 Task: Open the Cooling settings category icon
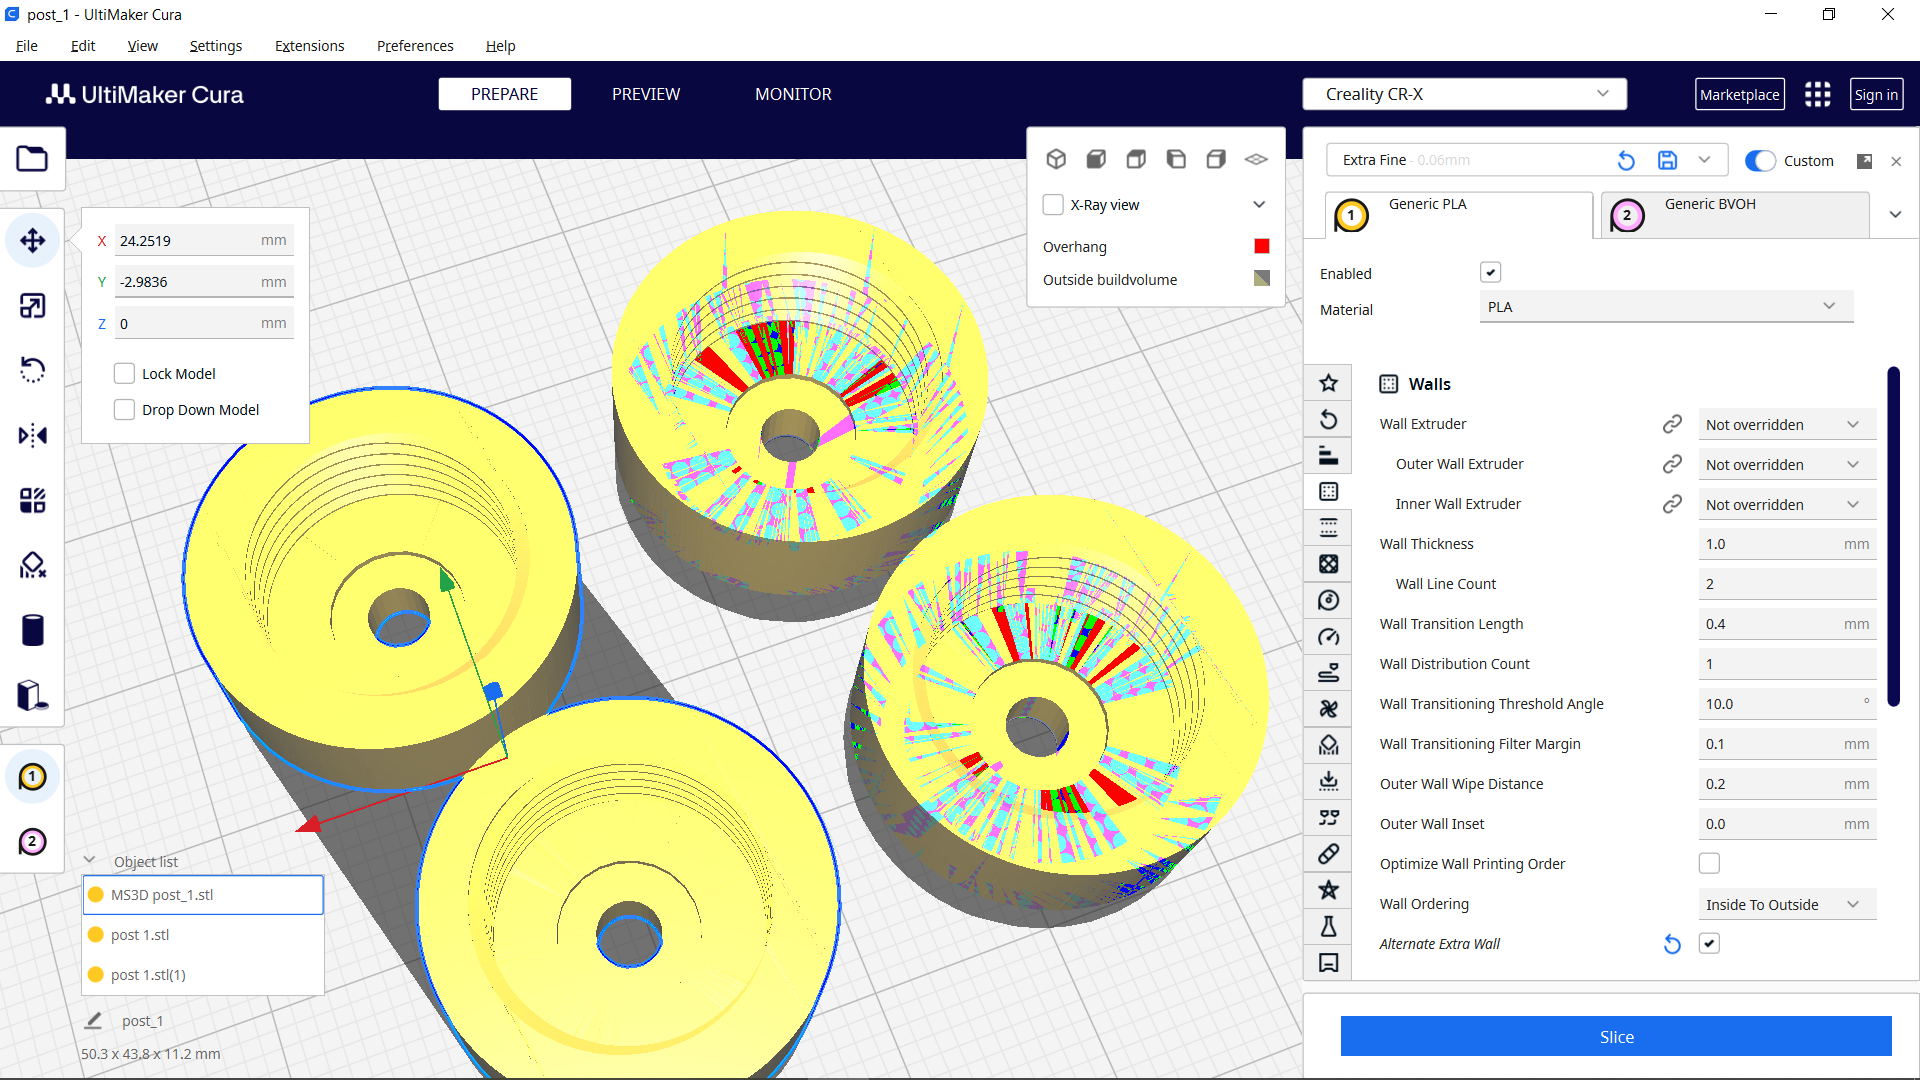[1328, 709]
